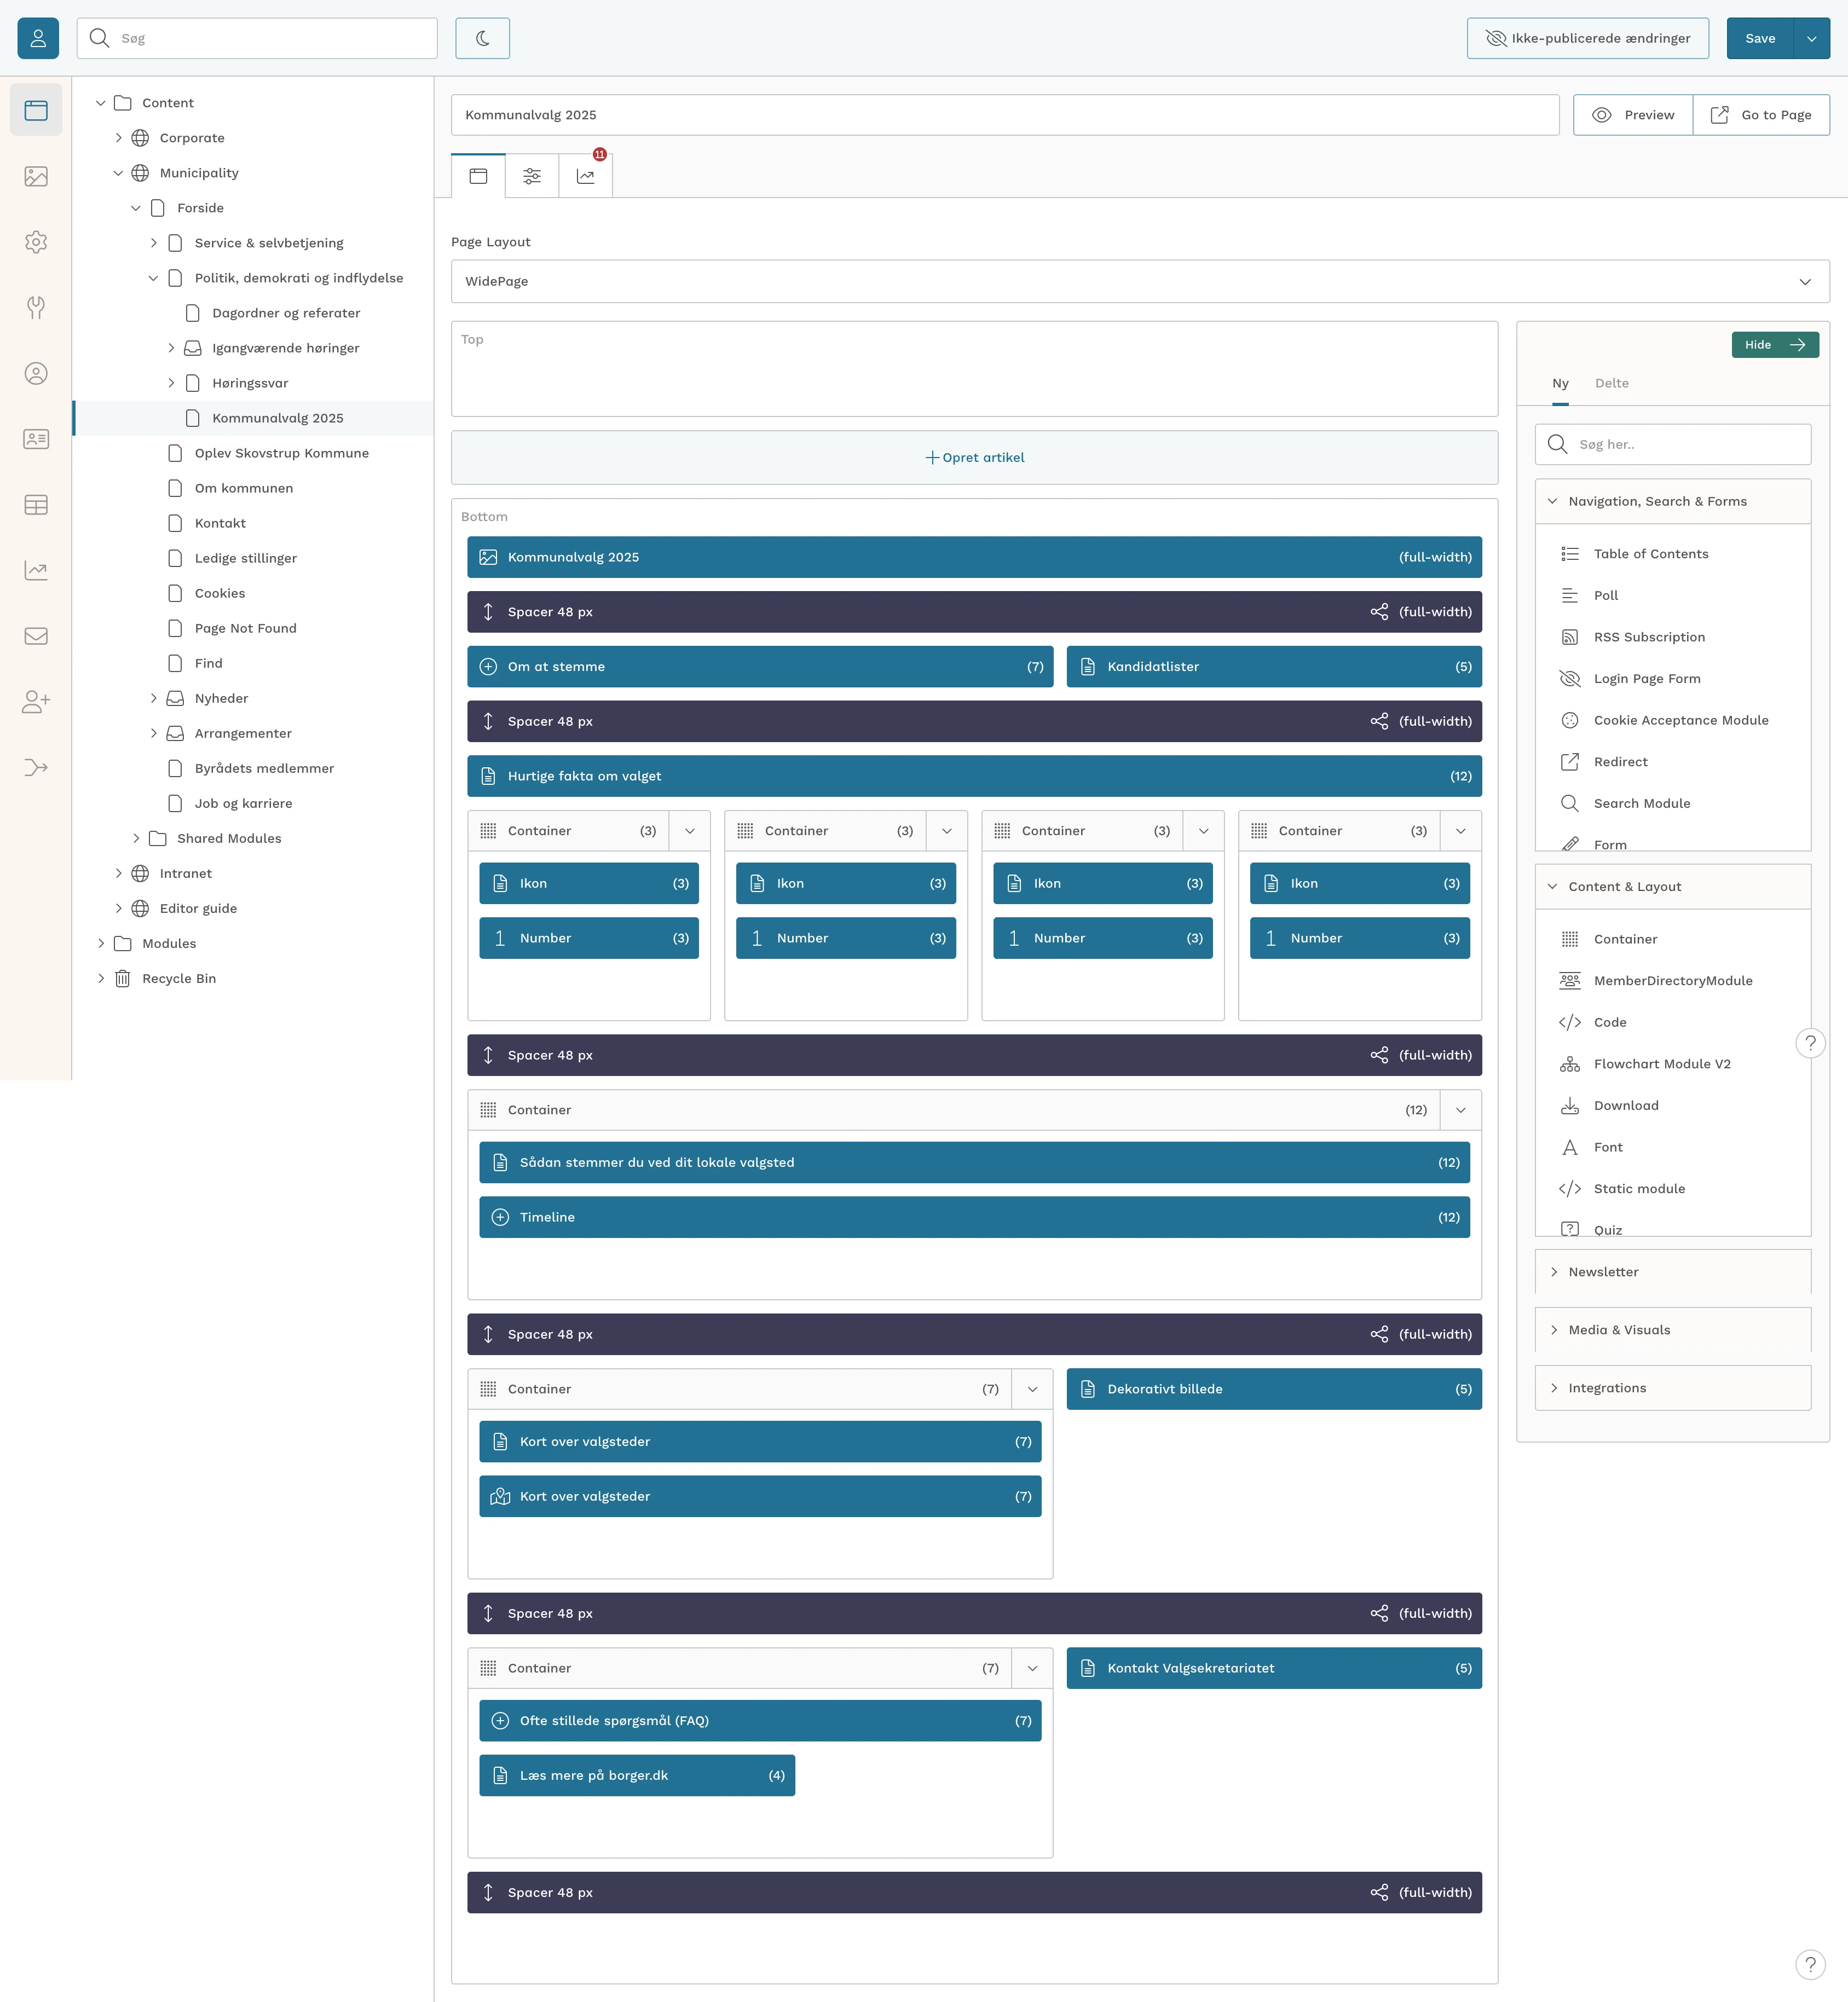Show Ikke-publicerede ændringer
This screenshot has height=2002, width=1848.
point(1588,38)
